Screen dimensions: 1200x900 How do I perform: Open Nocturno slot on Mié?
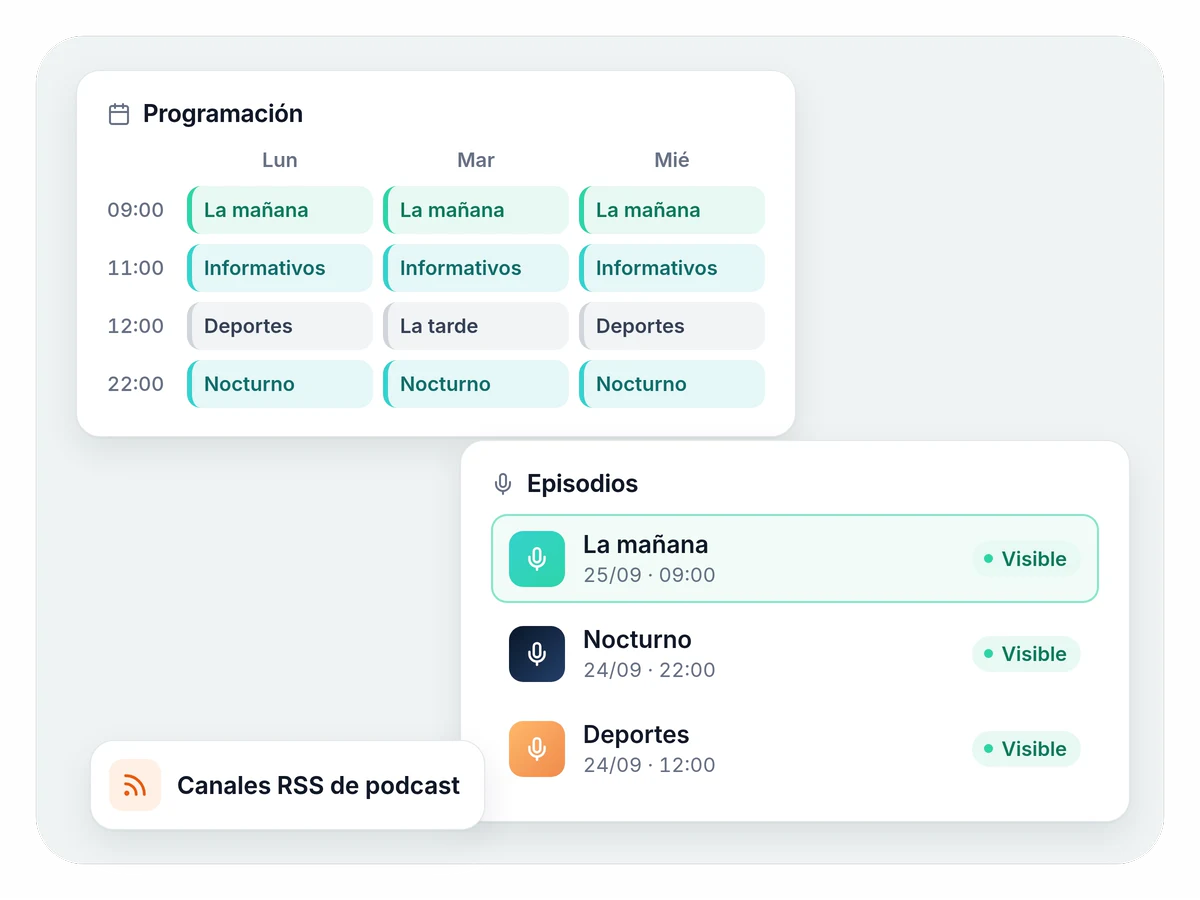coord(672,384)
